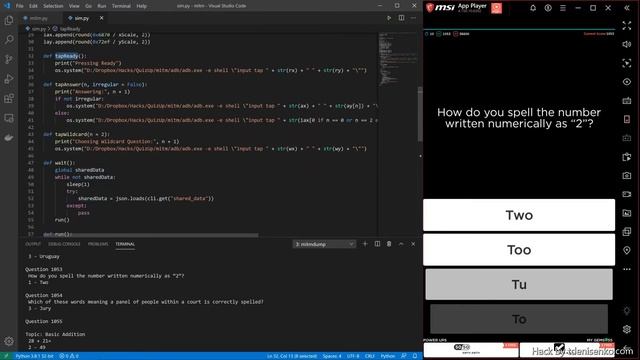640x360 pixels.
Task: Split the terminal panel
Action: [x=377, y=244]
